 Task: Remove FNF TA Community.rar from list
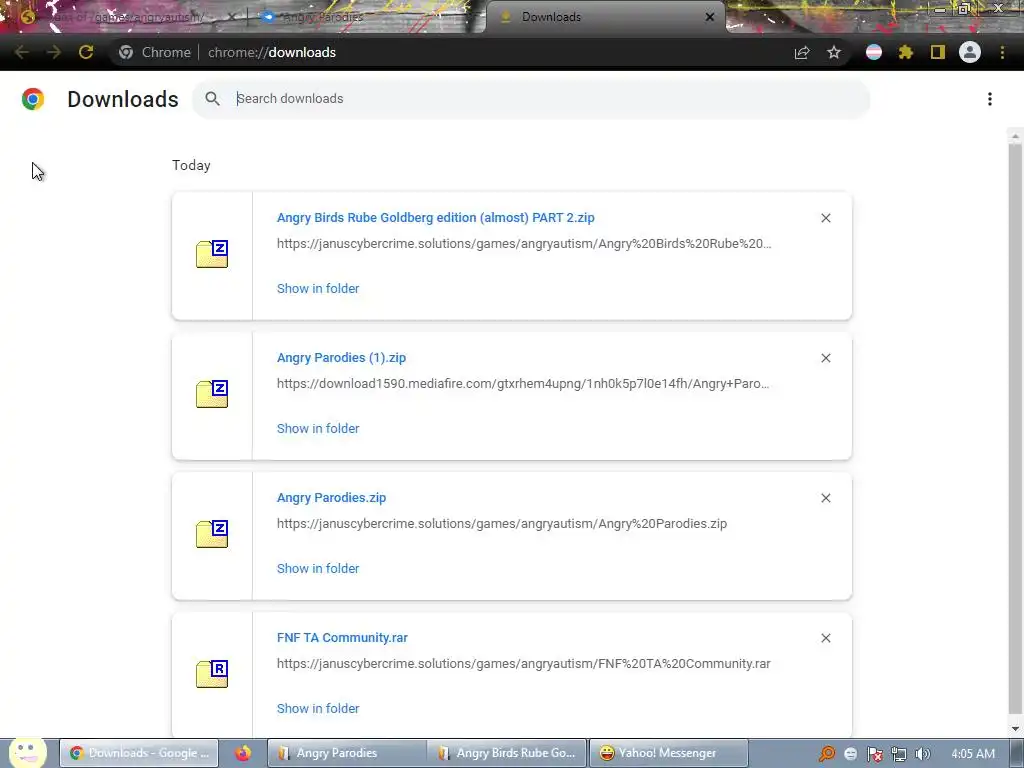coord(825,638)
